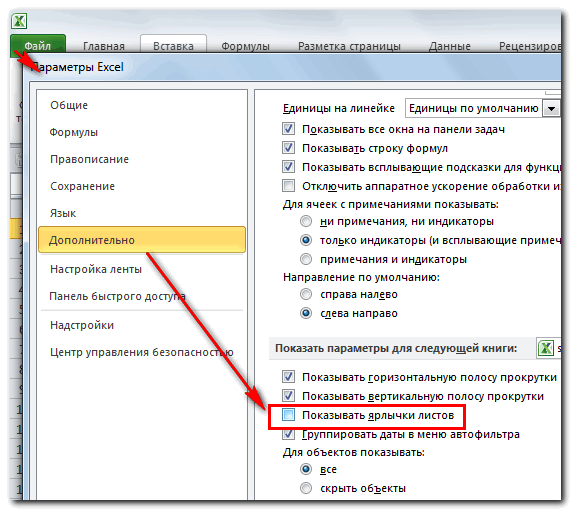Select the Общие options category
Image resolution: width=572 pixels, height=511 pixels.
[69, 105]
